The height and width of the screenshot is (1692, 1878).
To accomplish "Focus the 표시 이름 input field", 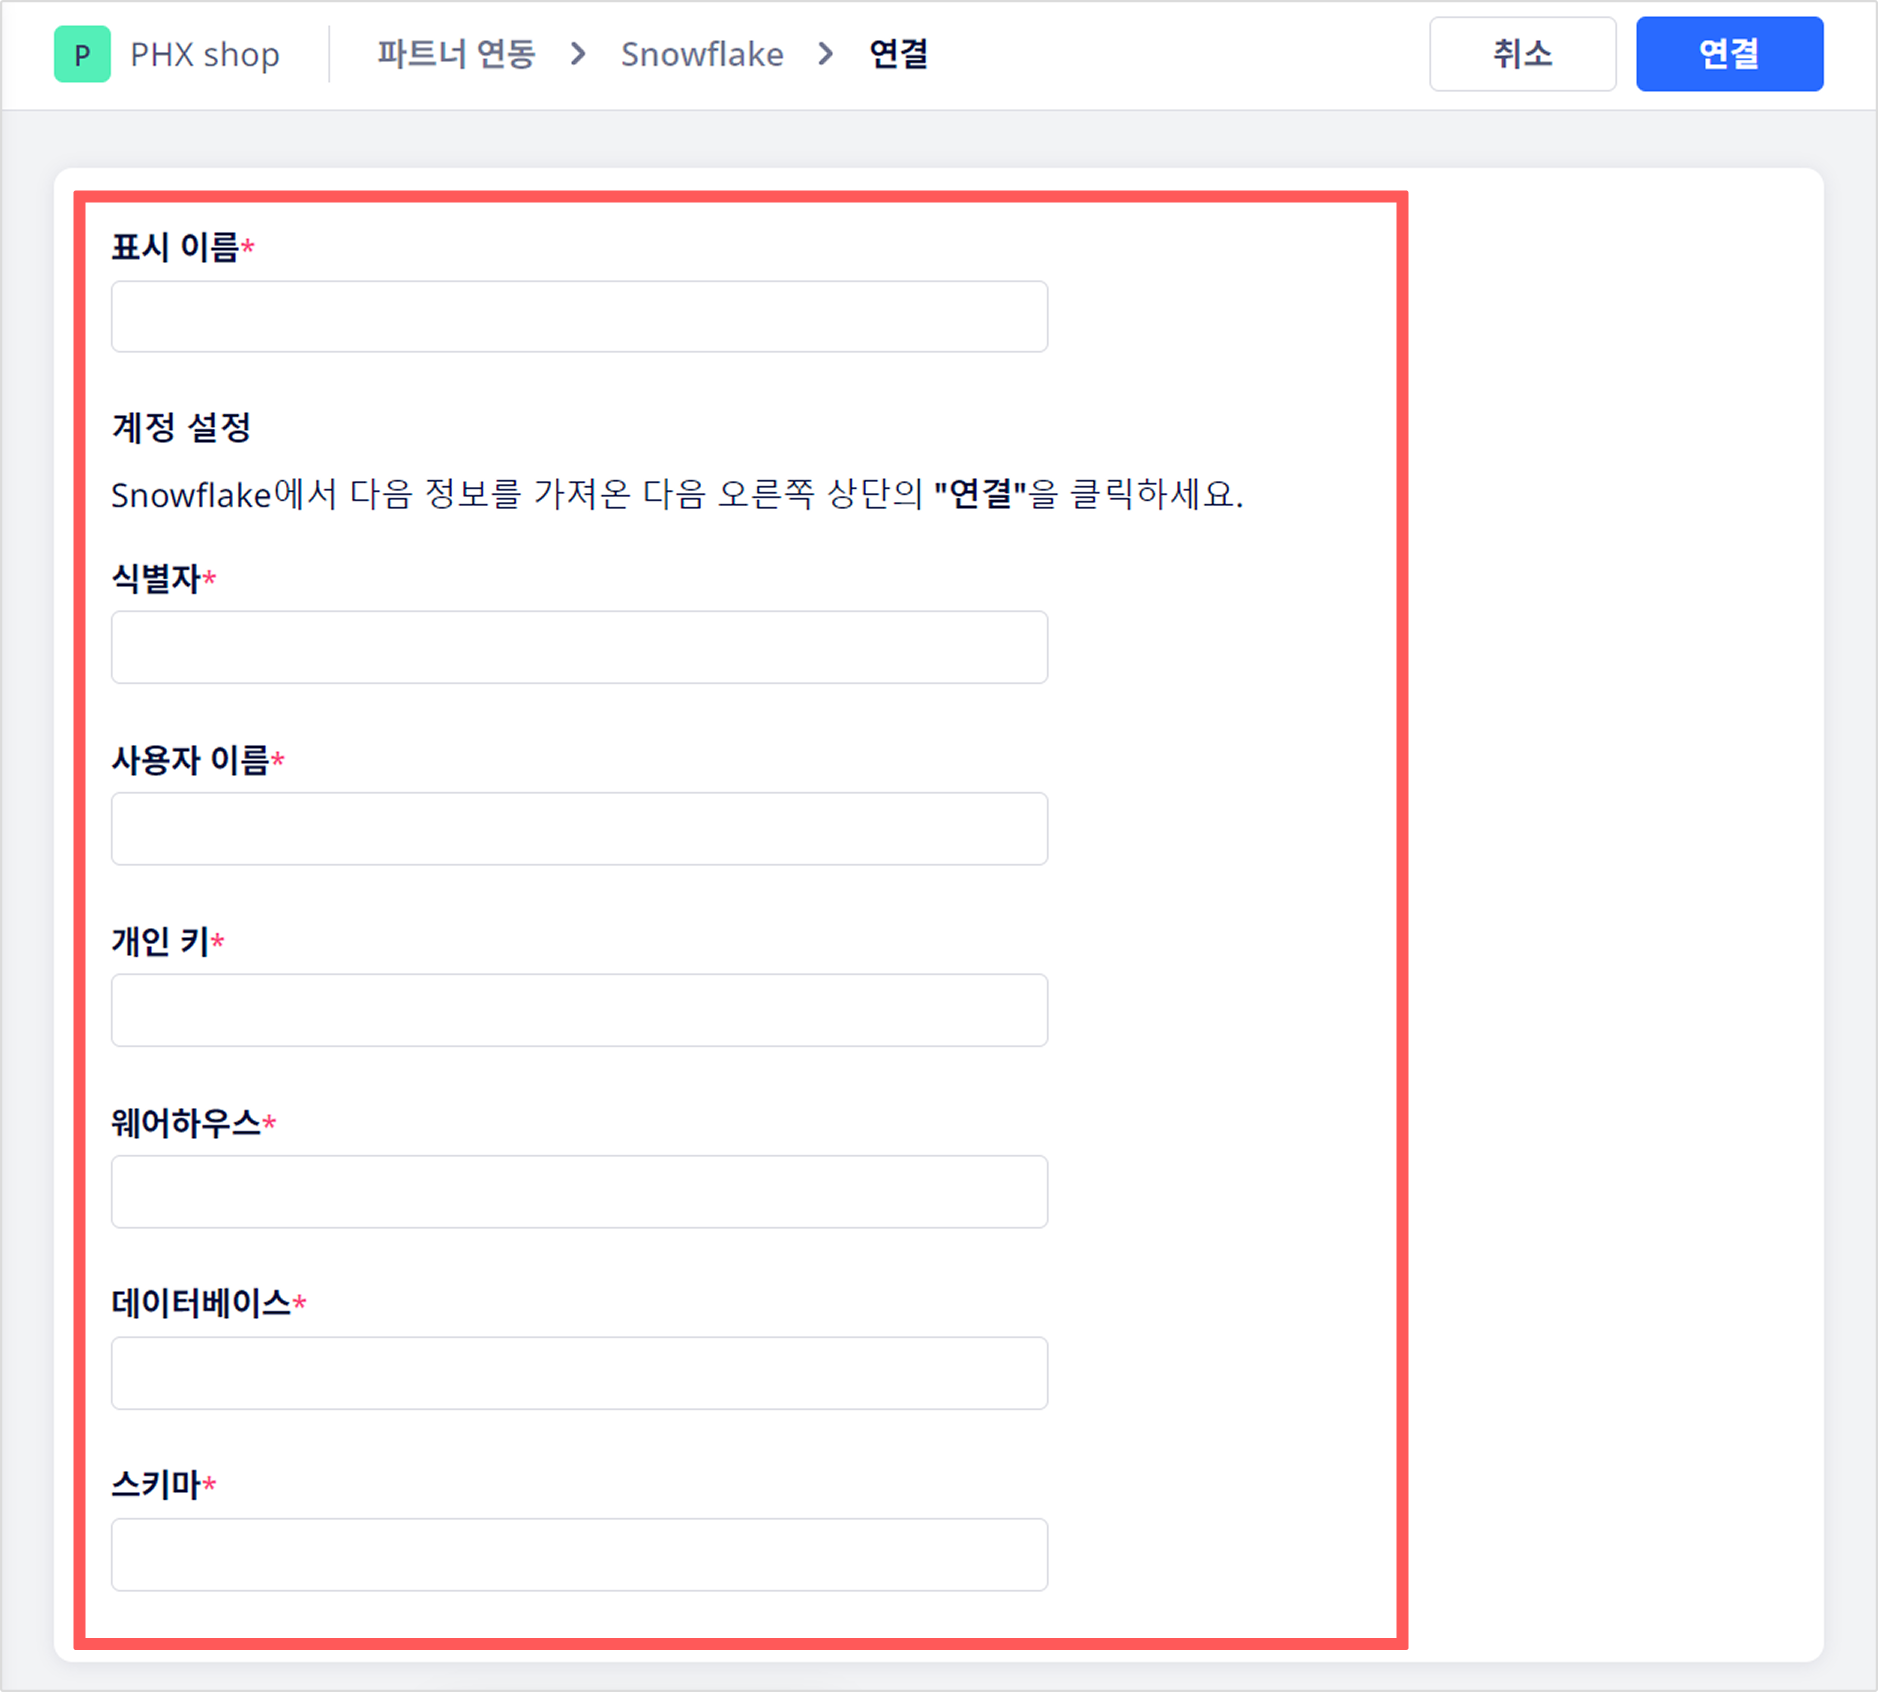I will (x=579, y=316).
